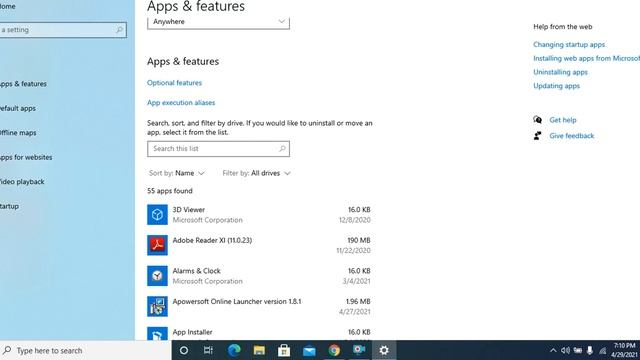This screenshot has width=640, height=360.
Task: Select the Alarms & Clock entry name
Action: point(196,271)
